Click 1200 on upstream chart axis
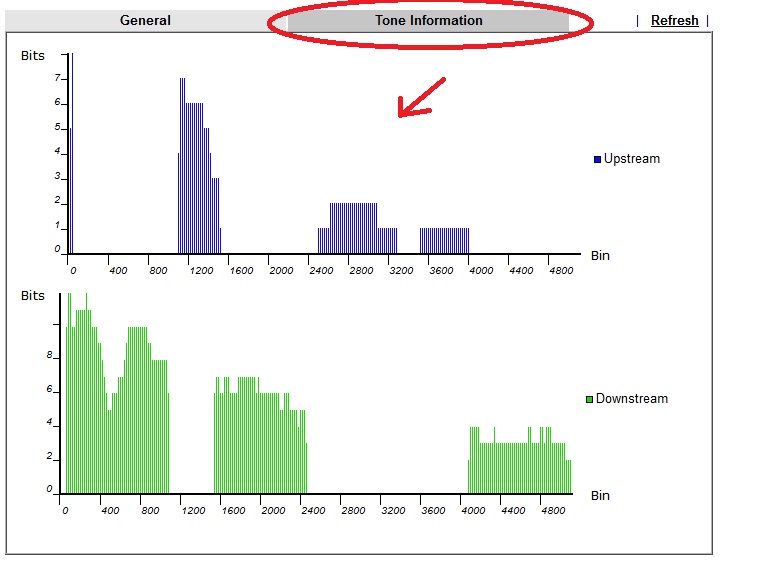Screen dimensions: 758x571 (201, 270)
